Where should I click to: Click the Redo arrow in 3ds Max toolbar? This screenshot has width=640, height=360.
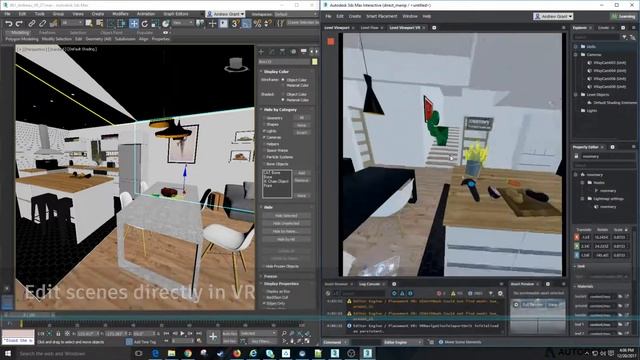coord(19,24)
